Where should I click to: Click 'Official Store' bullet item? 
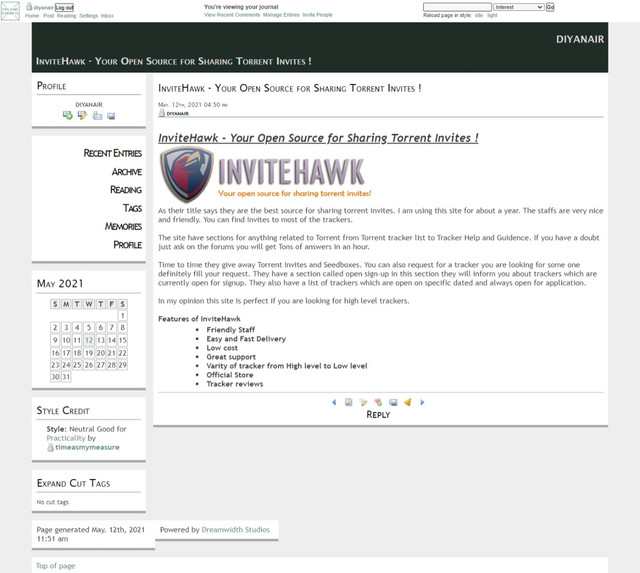click(230, 375)
